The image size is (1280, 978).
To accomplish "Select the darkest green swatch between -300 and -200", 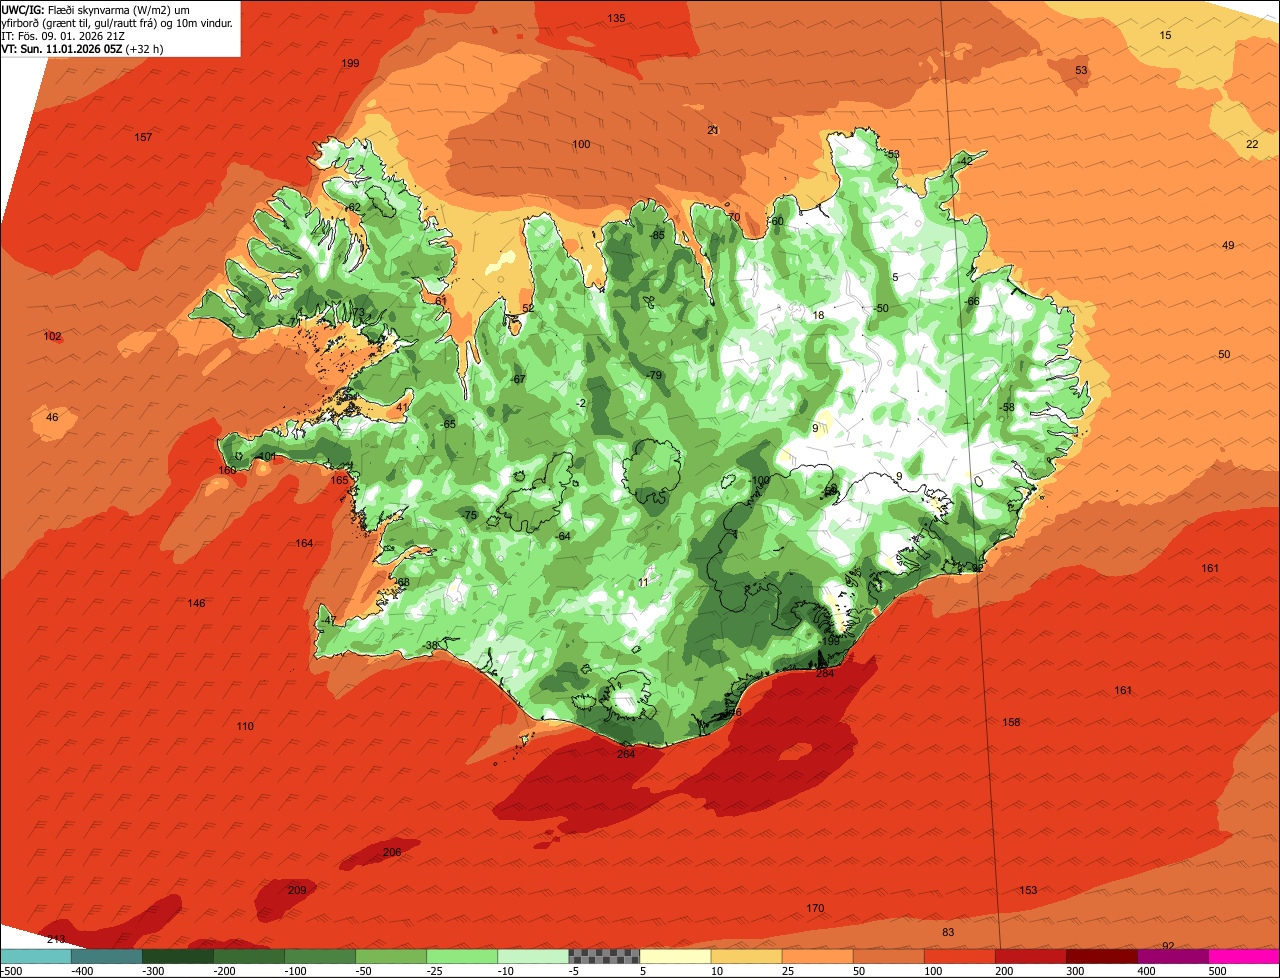I will 178,956.
